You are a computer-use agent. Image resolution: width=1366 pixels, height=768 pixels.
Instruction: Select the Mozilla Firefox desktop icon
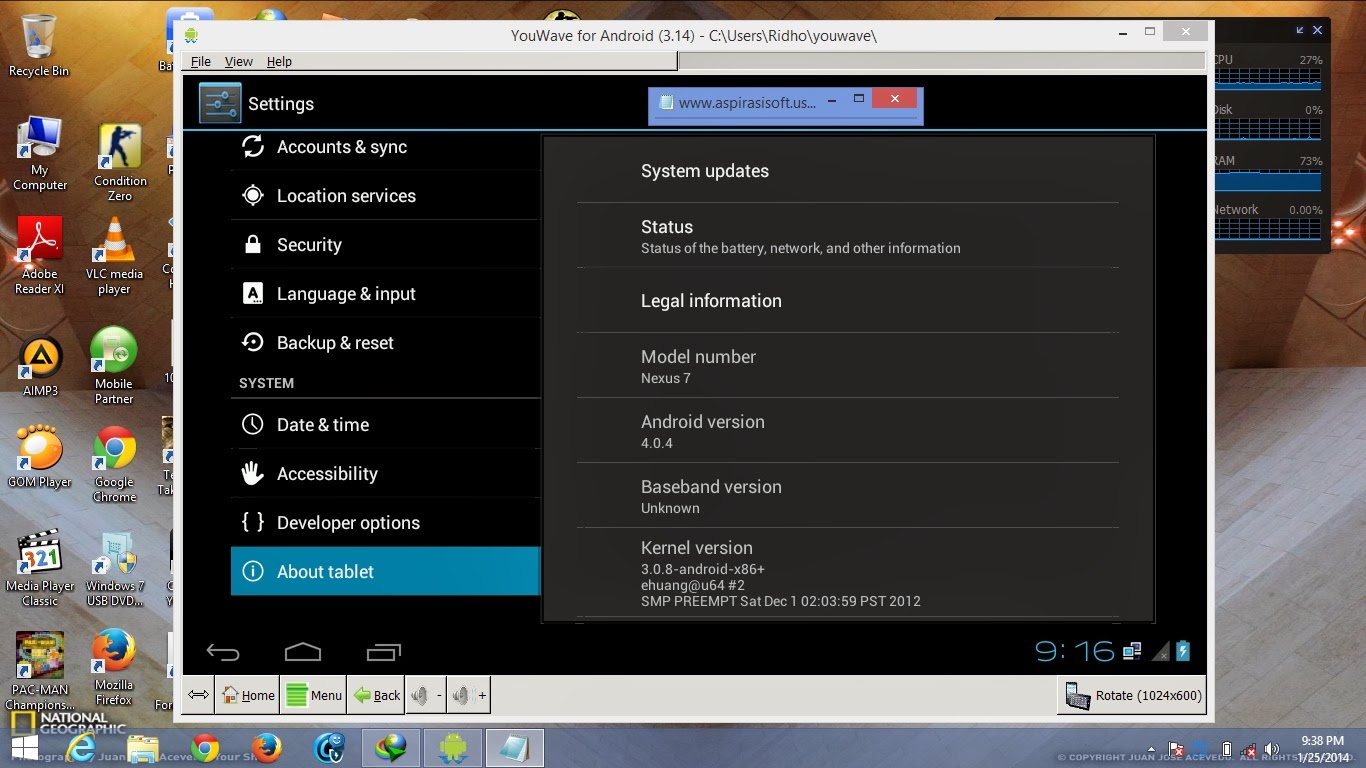(x=114, y=668)
